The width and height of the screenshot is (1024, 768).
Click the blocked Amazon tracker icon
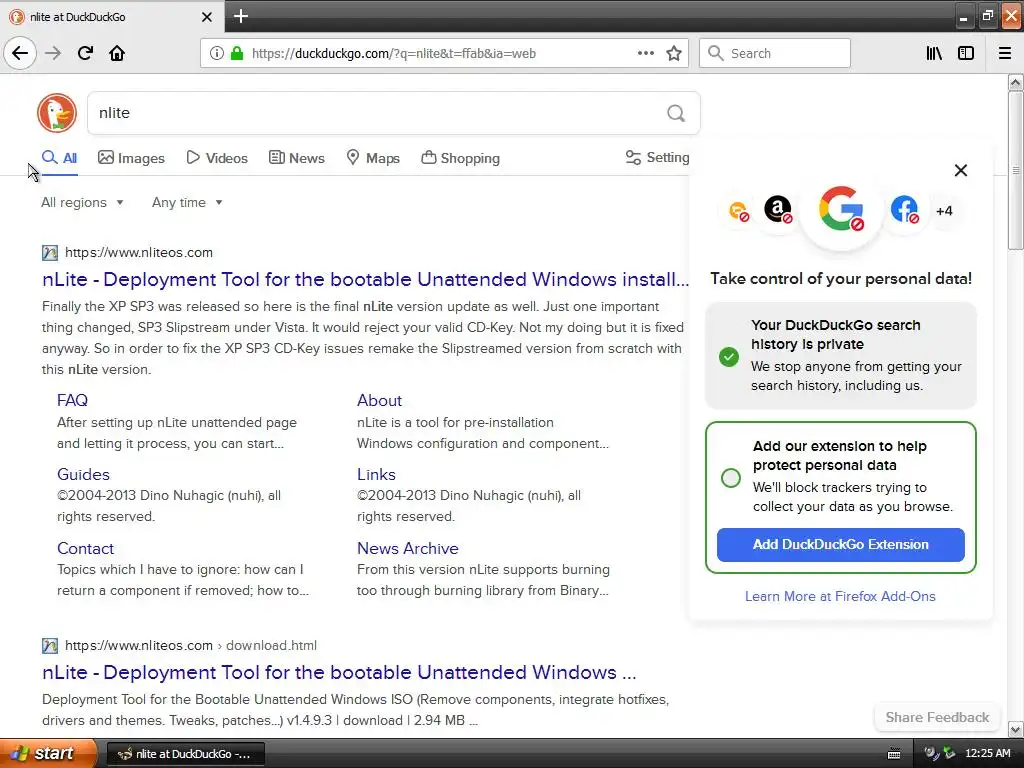778,210
